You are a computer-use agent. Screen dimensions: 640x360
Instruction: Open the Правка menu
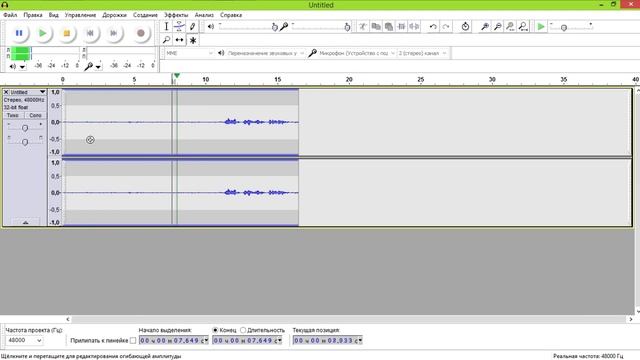[x=33, y=15]
